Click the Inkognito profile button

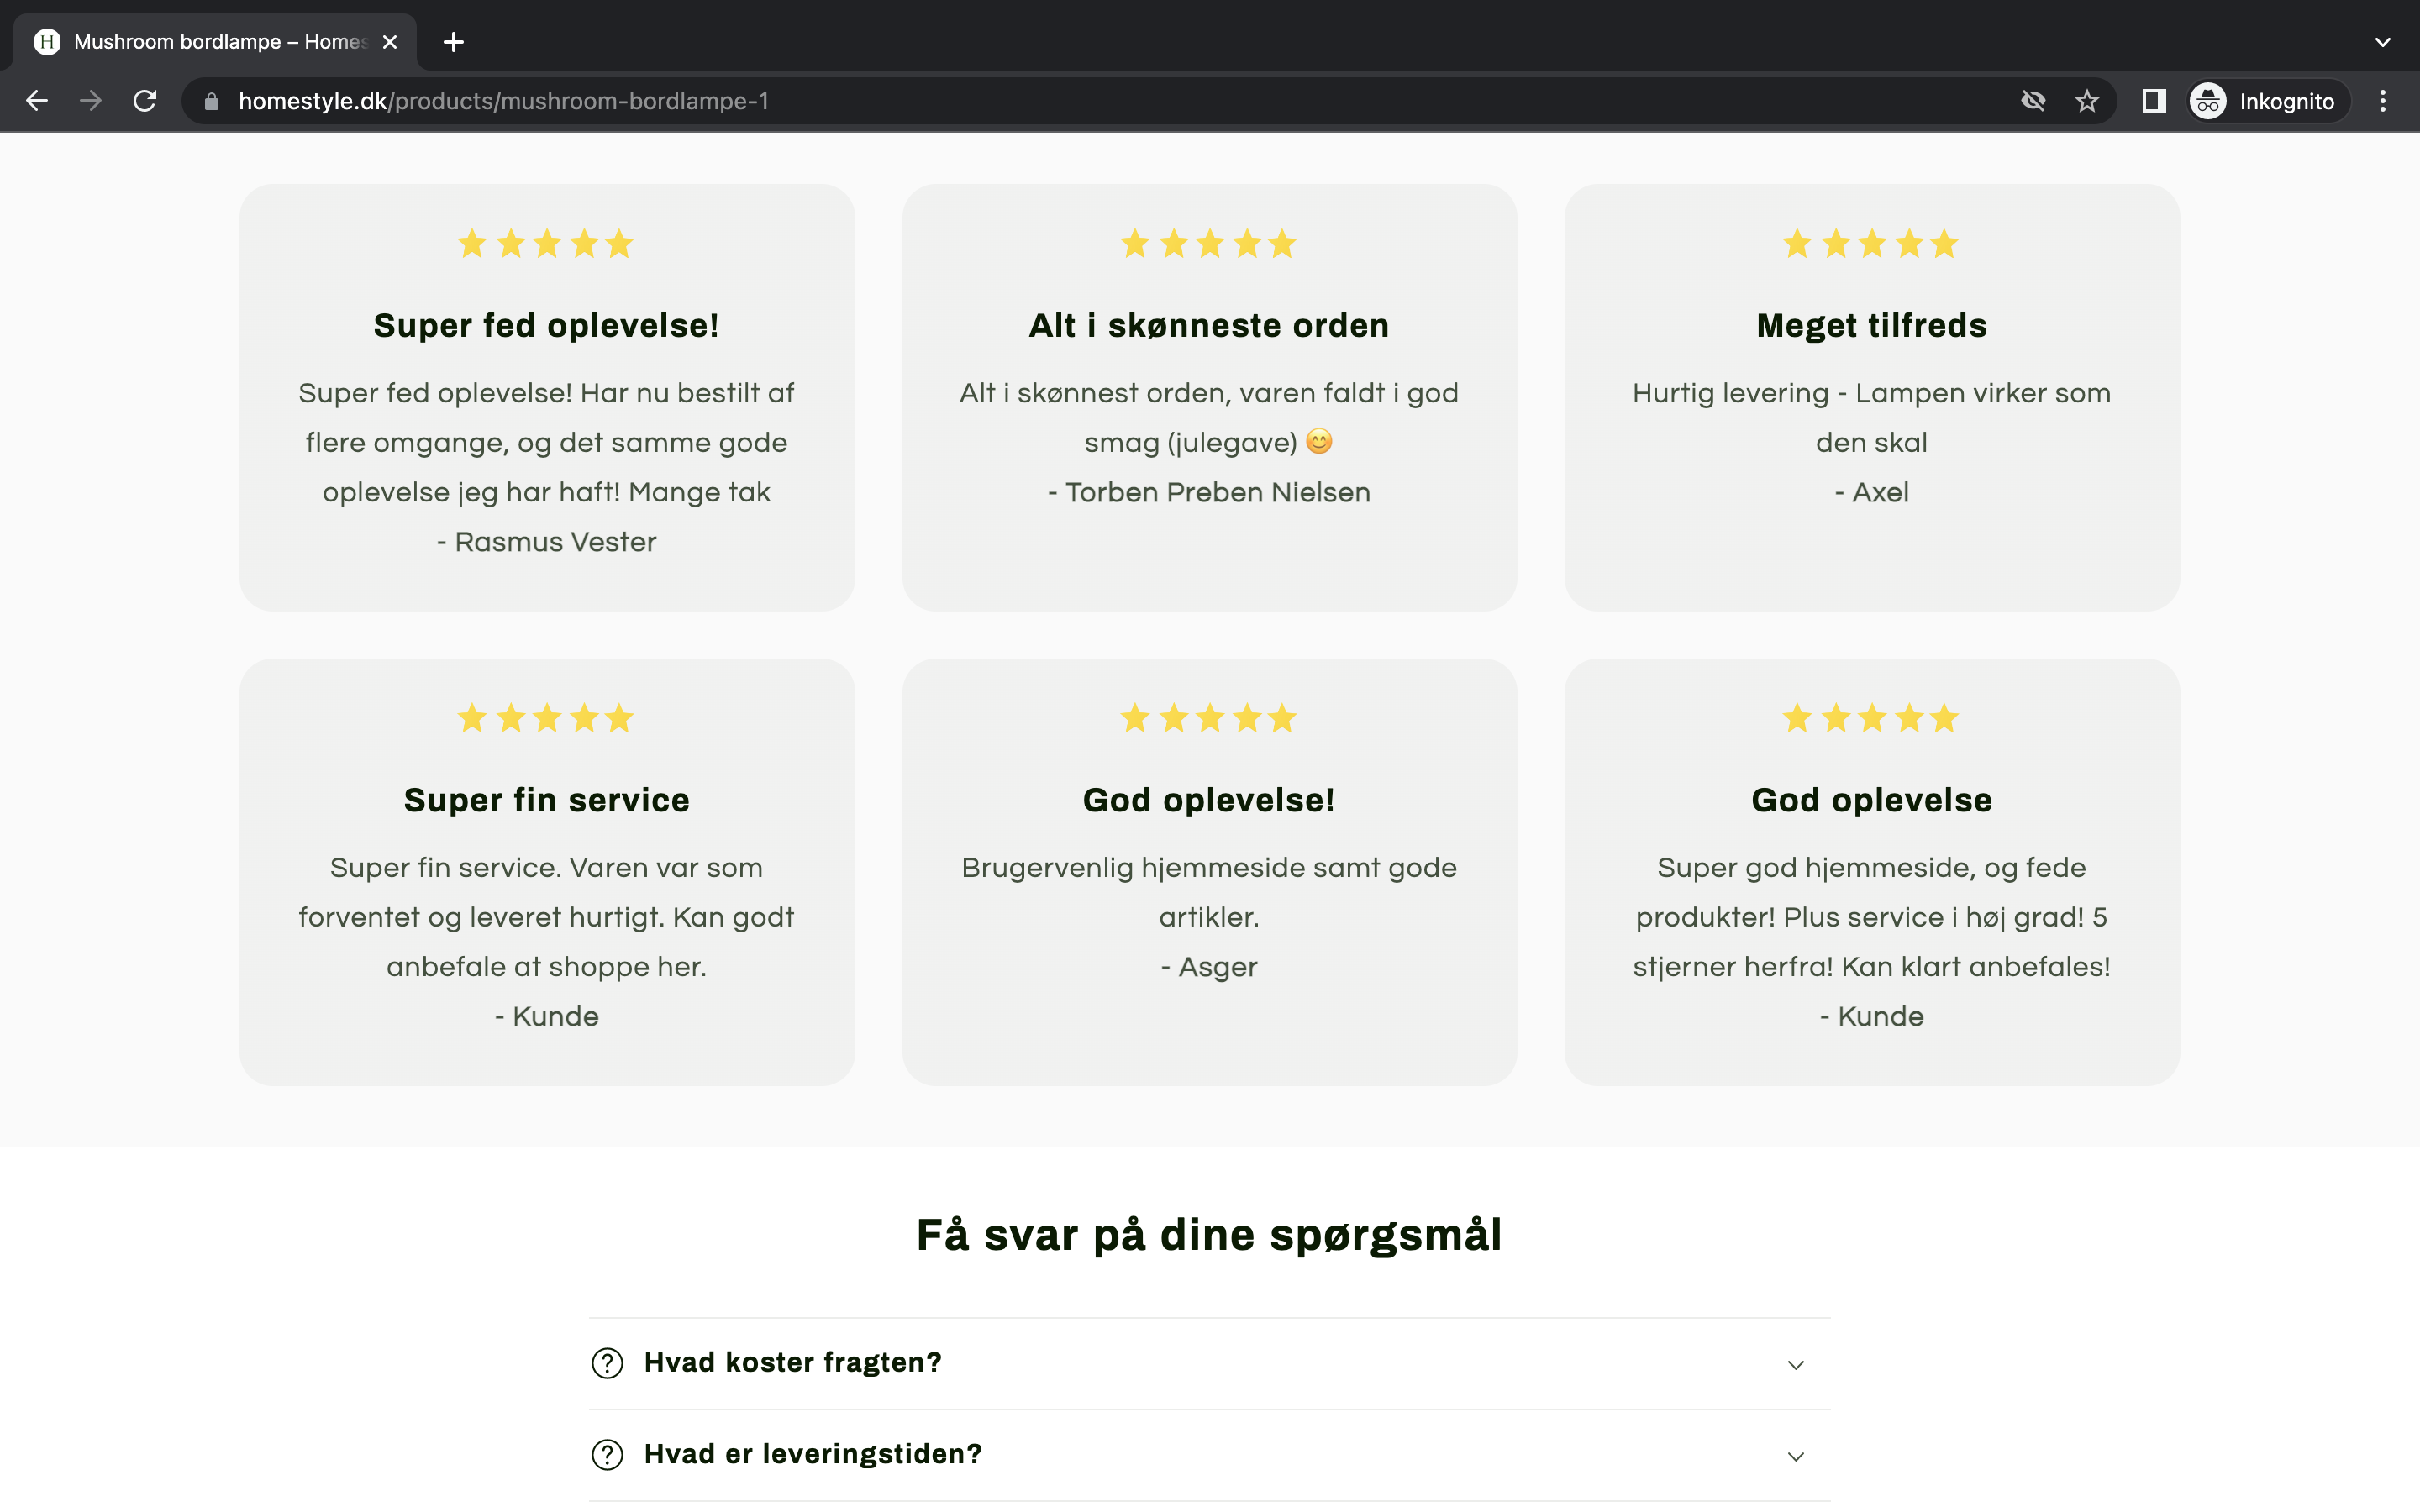point(2264,101)
